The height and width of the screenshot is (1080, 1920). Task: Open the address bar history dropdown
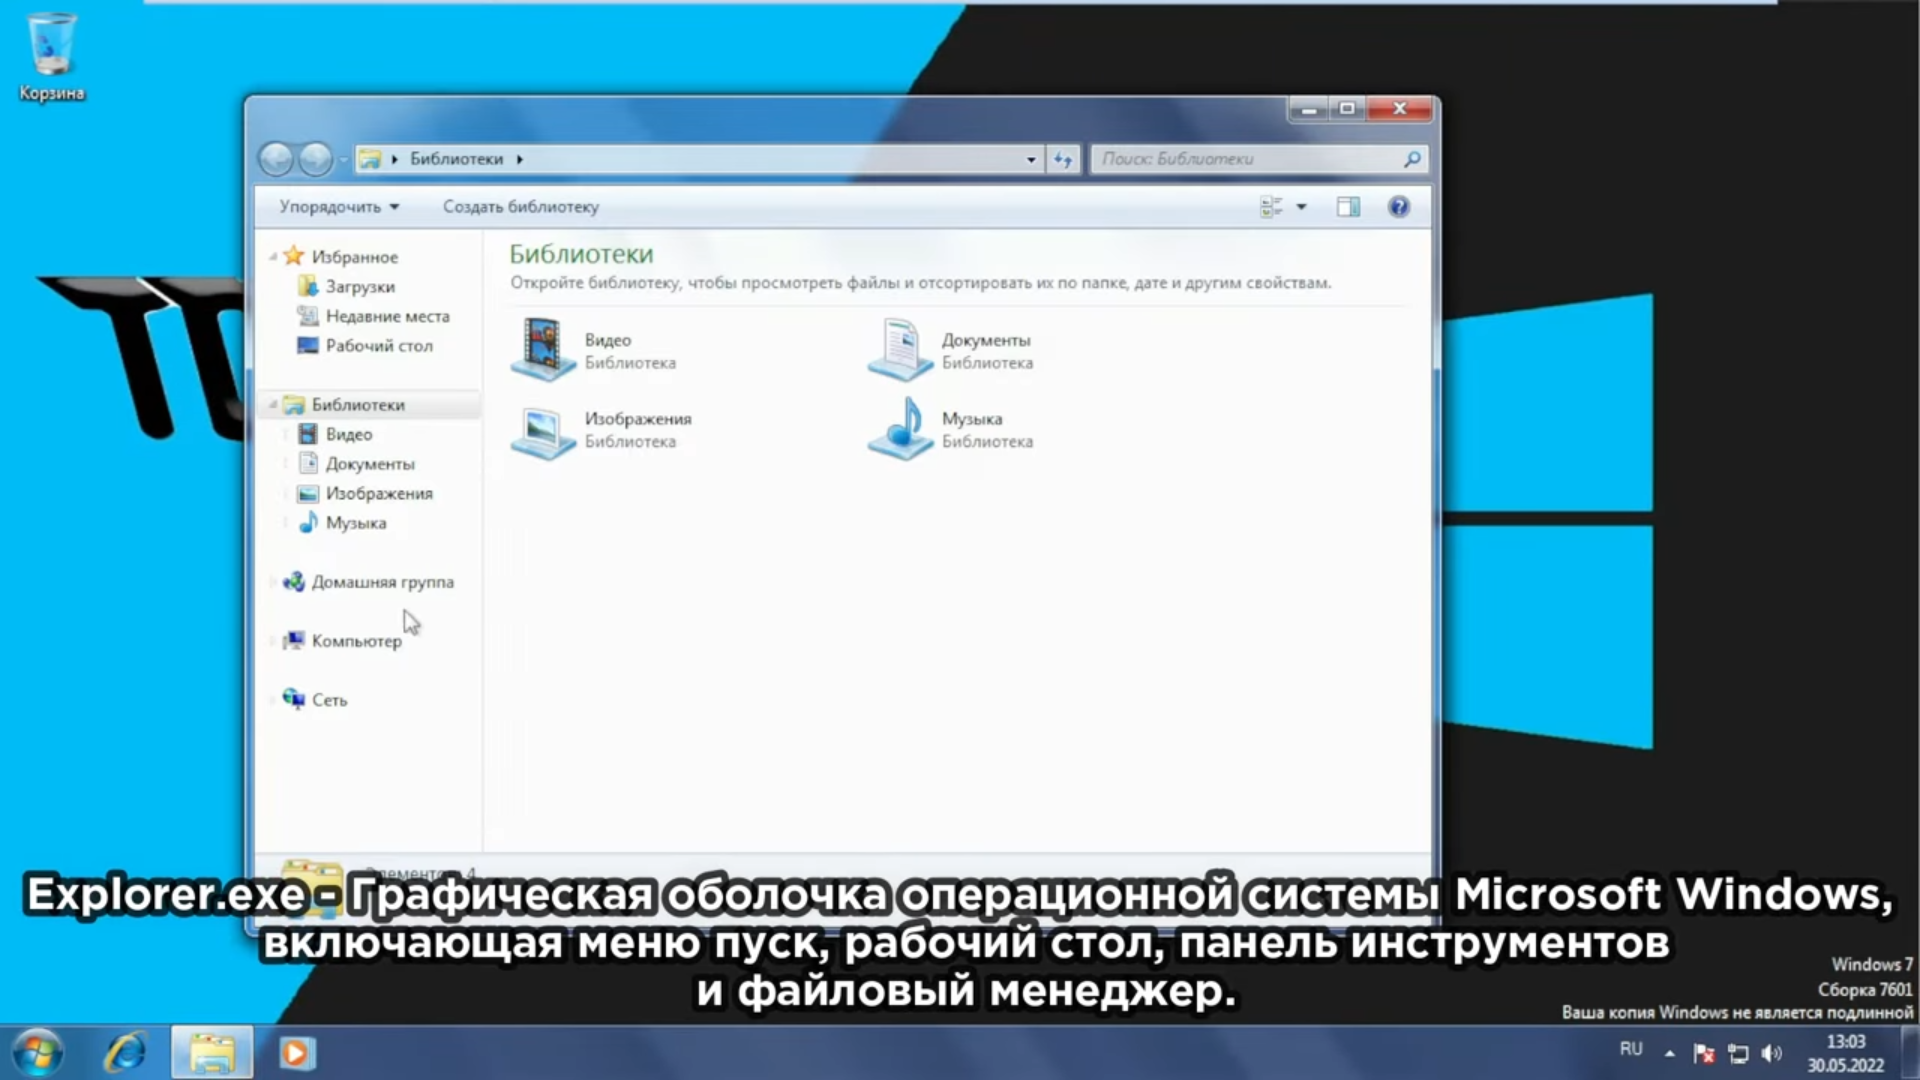tap(1031, 159)
